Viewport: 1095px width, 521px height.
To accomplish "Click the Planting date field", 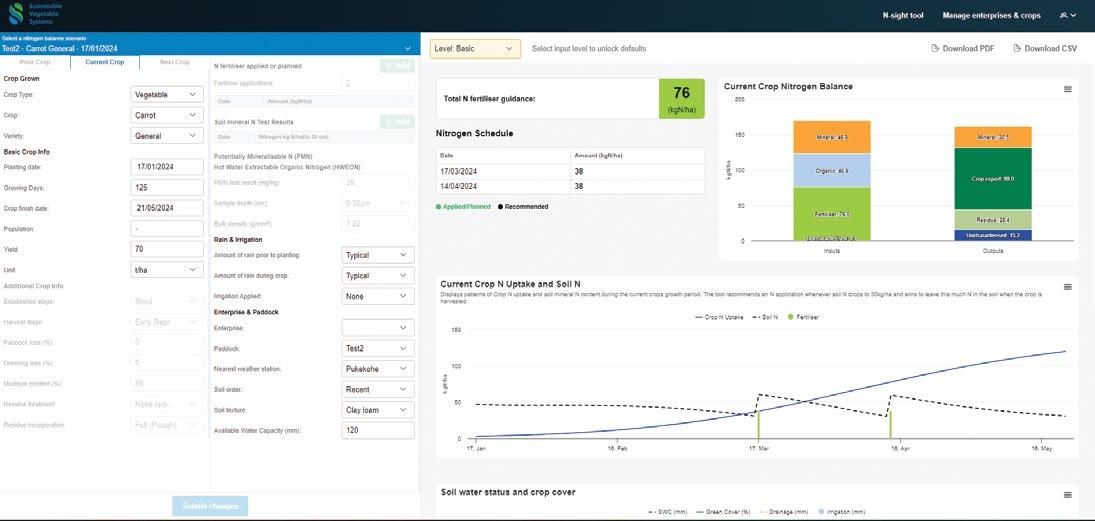I will (x=167, y=167).
